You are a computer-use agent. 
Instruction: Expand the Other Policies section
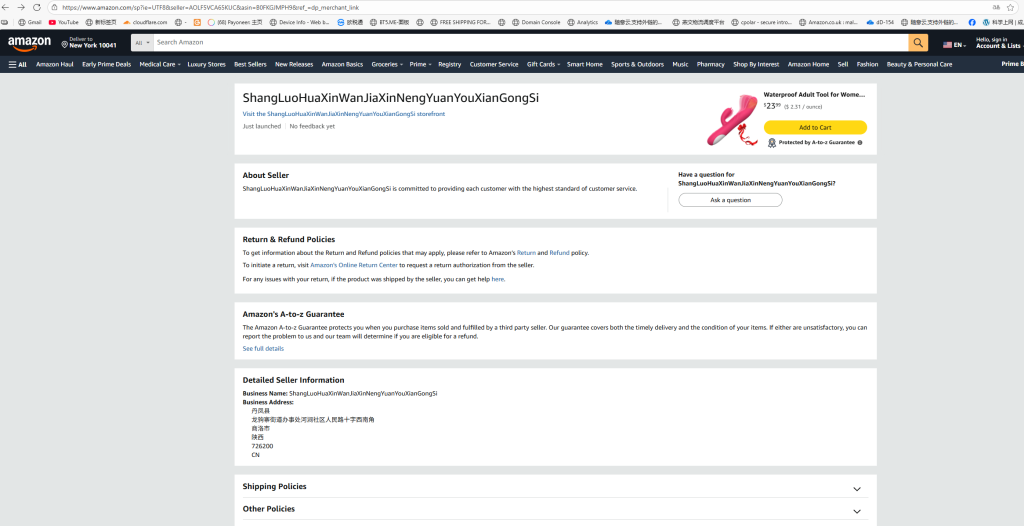pyautogui.click(x=856, y=511)
